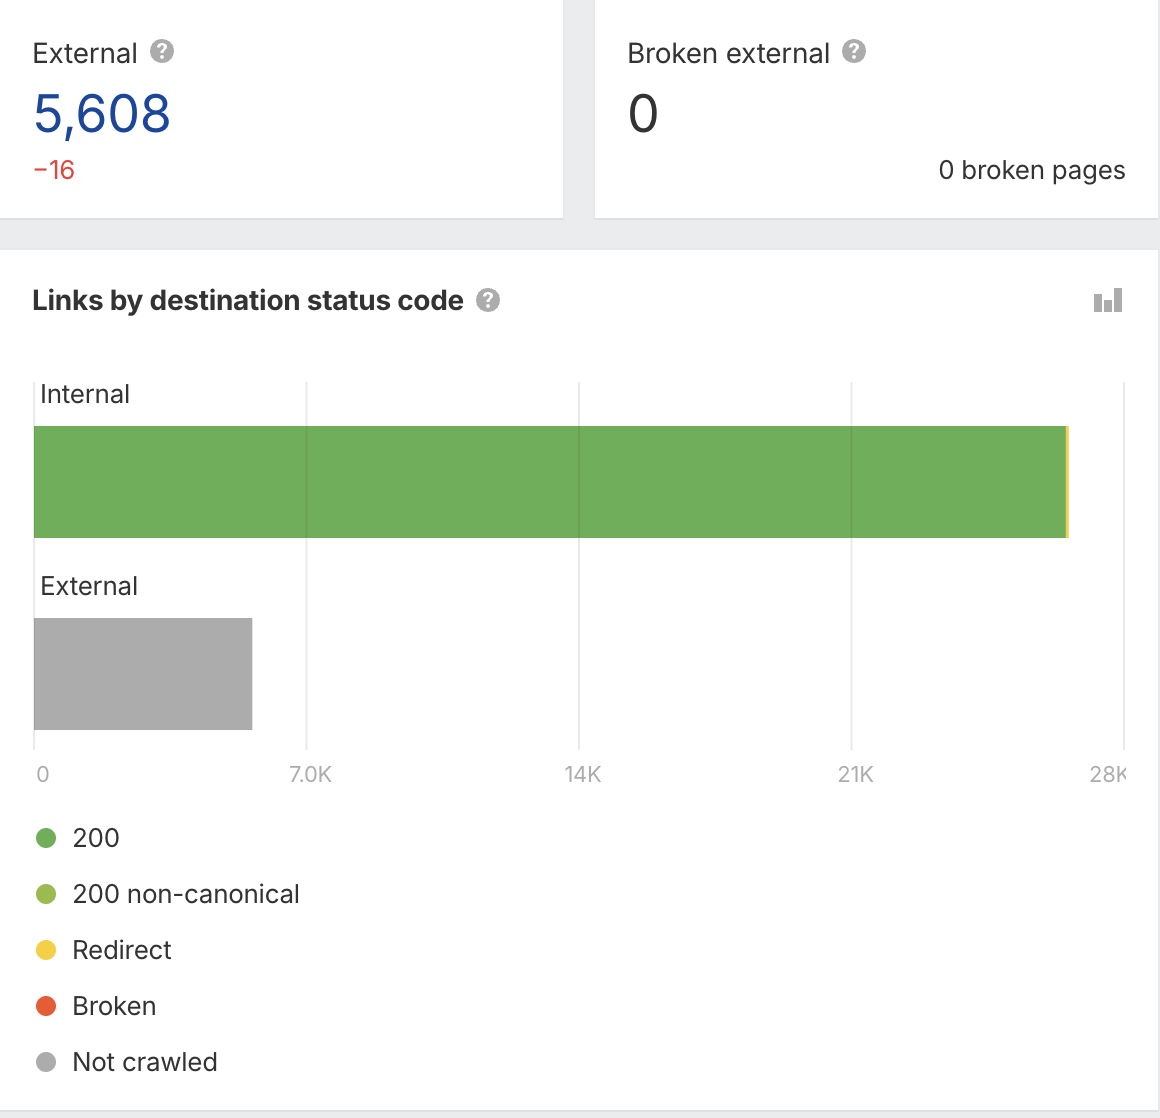This screenshot has height=1118, width=1160.
Task: Toggle the 200 non-canonical legend item
Action: tap(186, 894)
